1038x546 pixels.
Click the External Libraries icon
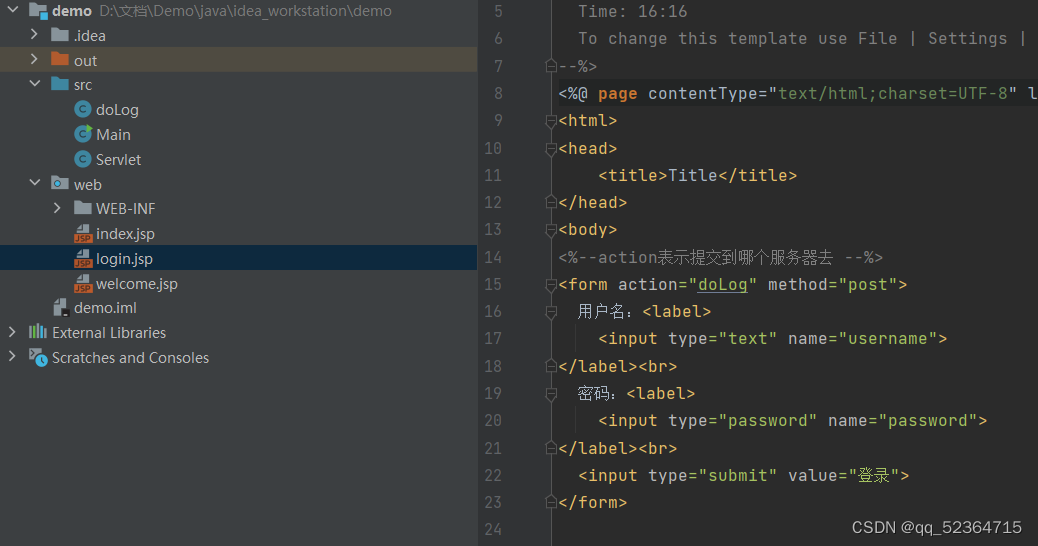click(x=38, y=332)
